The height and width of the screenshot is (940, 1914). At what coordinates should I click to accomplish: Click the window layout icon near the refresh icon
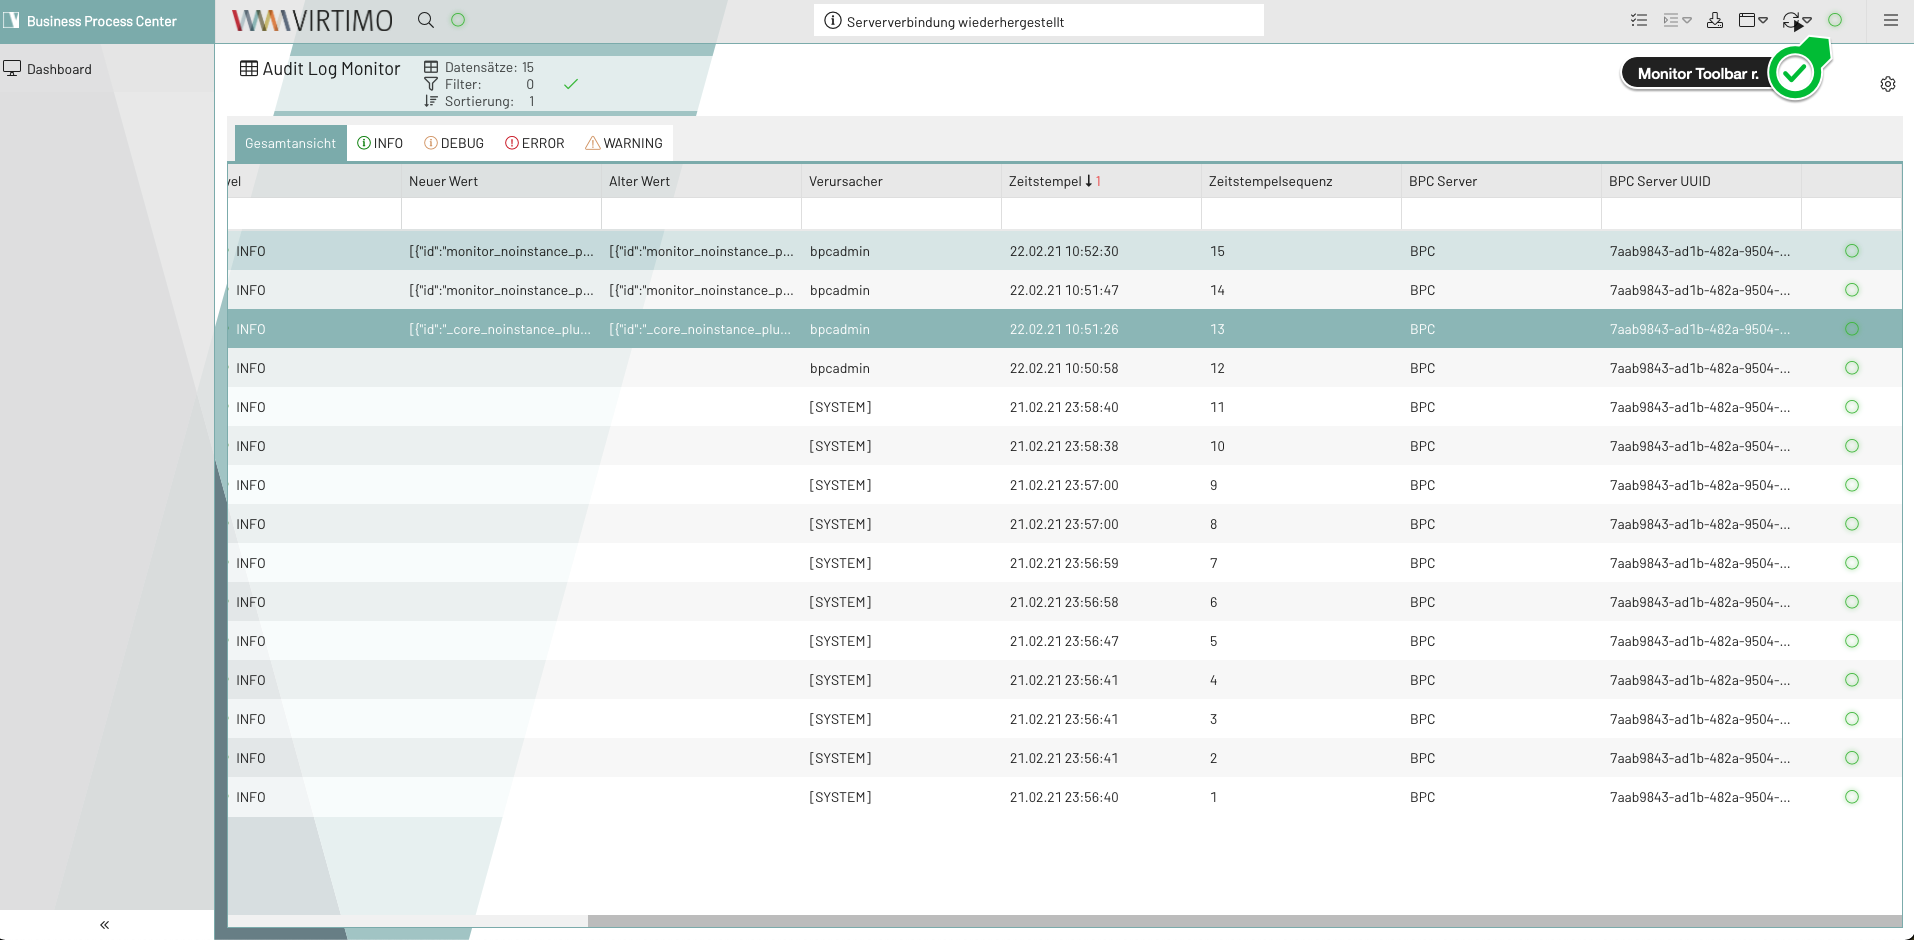pos(1748,19)
